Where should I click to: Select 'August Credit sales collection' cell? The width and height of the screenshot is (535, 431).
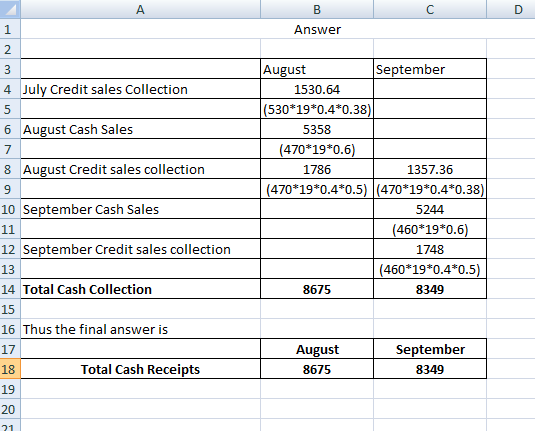(140, 169)
